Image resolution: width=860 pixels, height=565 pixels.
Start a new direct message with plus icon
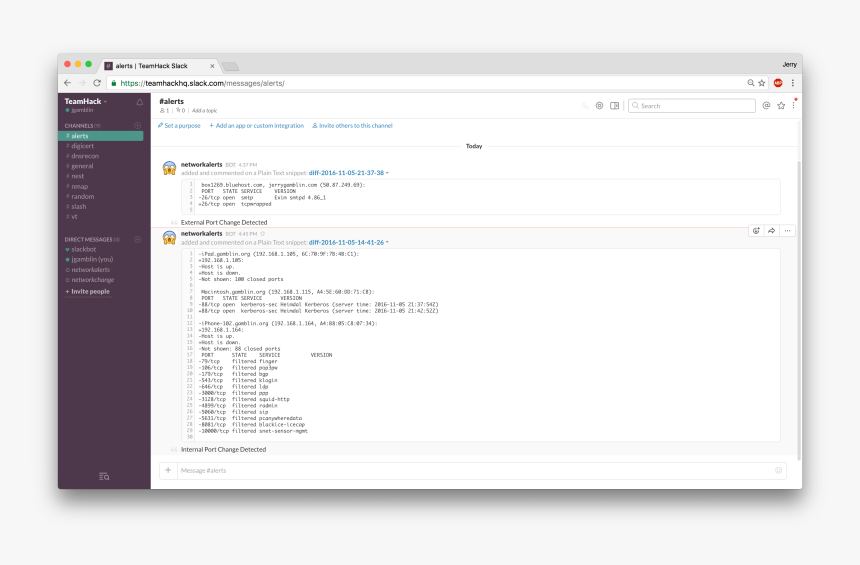[138, 239]
